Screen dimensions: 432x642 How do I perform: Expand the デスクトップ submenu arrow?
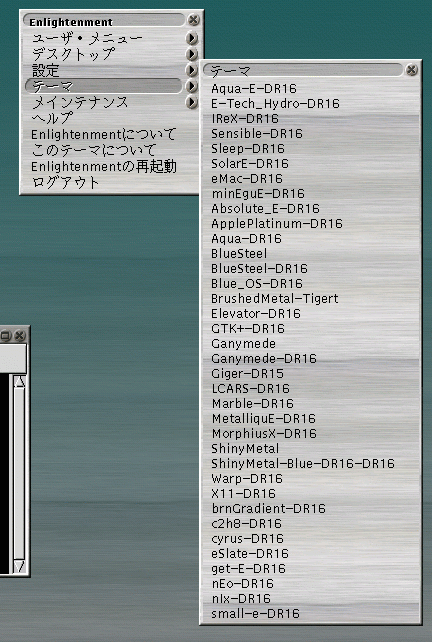tap(191, 54)
